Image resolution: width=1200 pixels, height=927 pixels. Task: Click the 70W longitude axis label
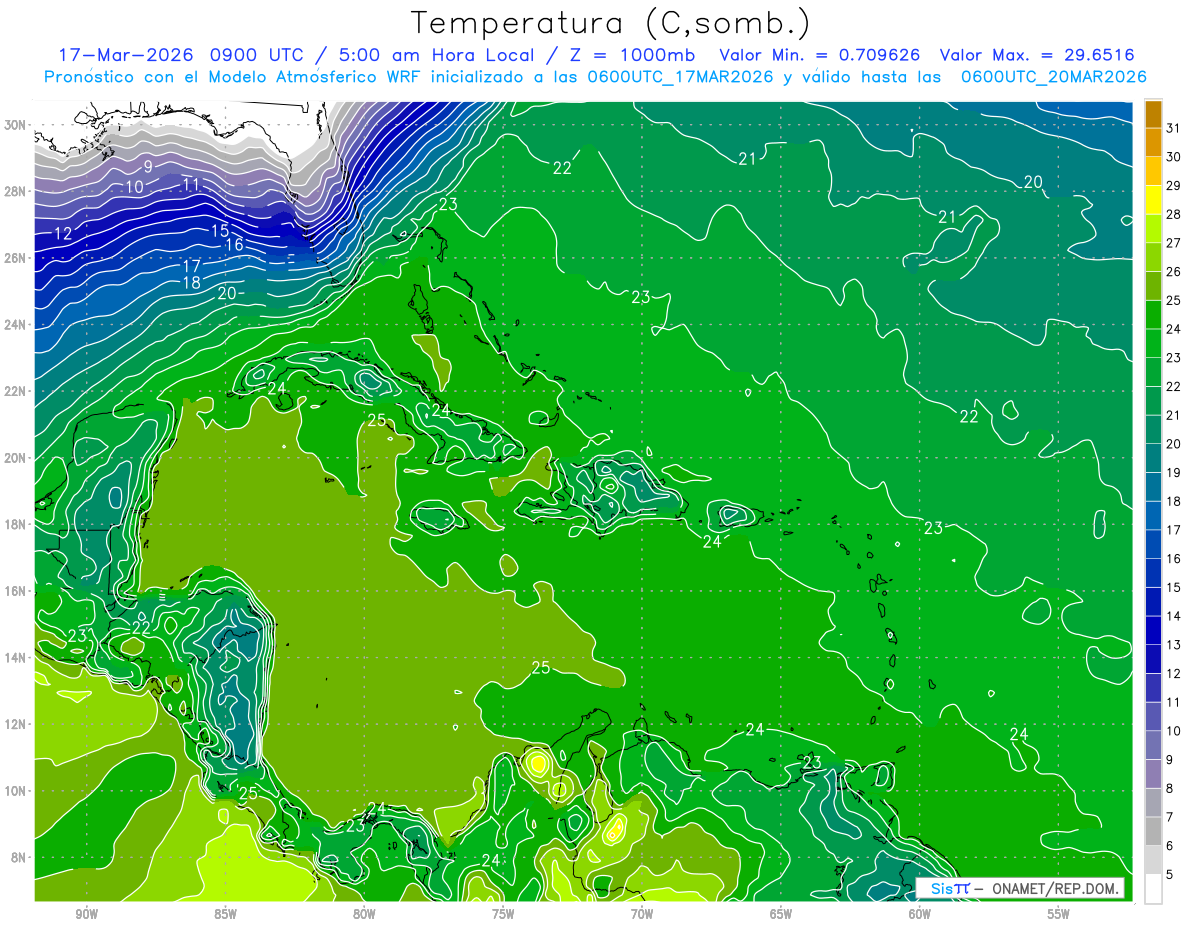click(641, 914)
